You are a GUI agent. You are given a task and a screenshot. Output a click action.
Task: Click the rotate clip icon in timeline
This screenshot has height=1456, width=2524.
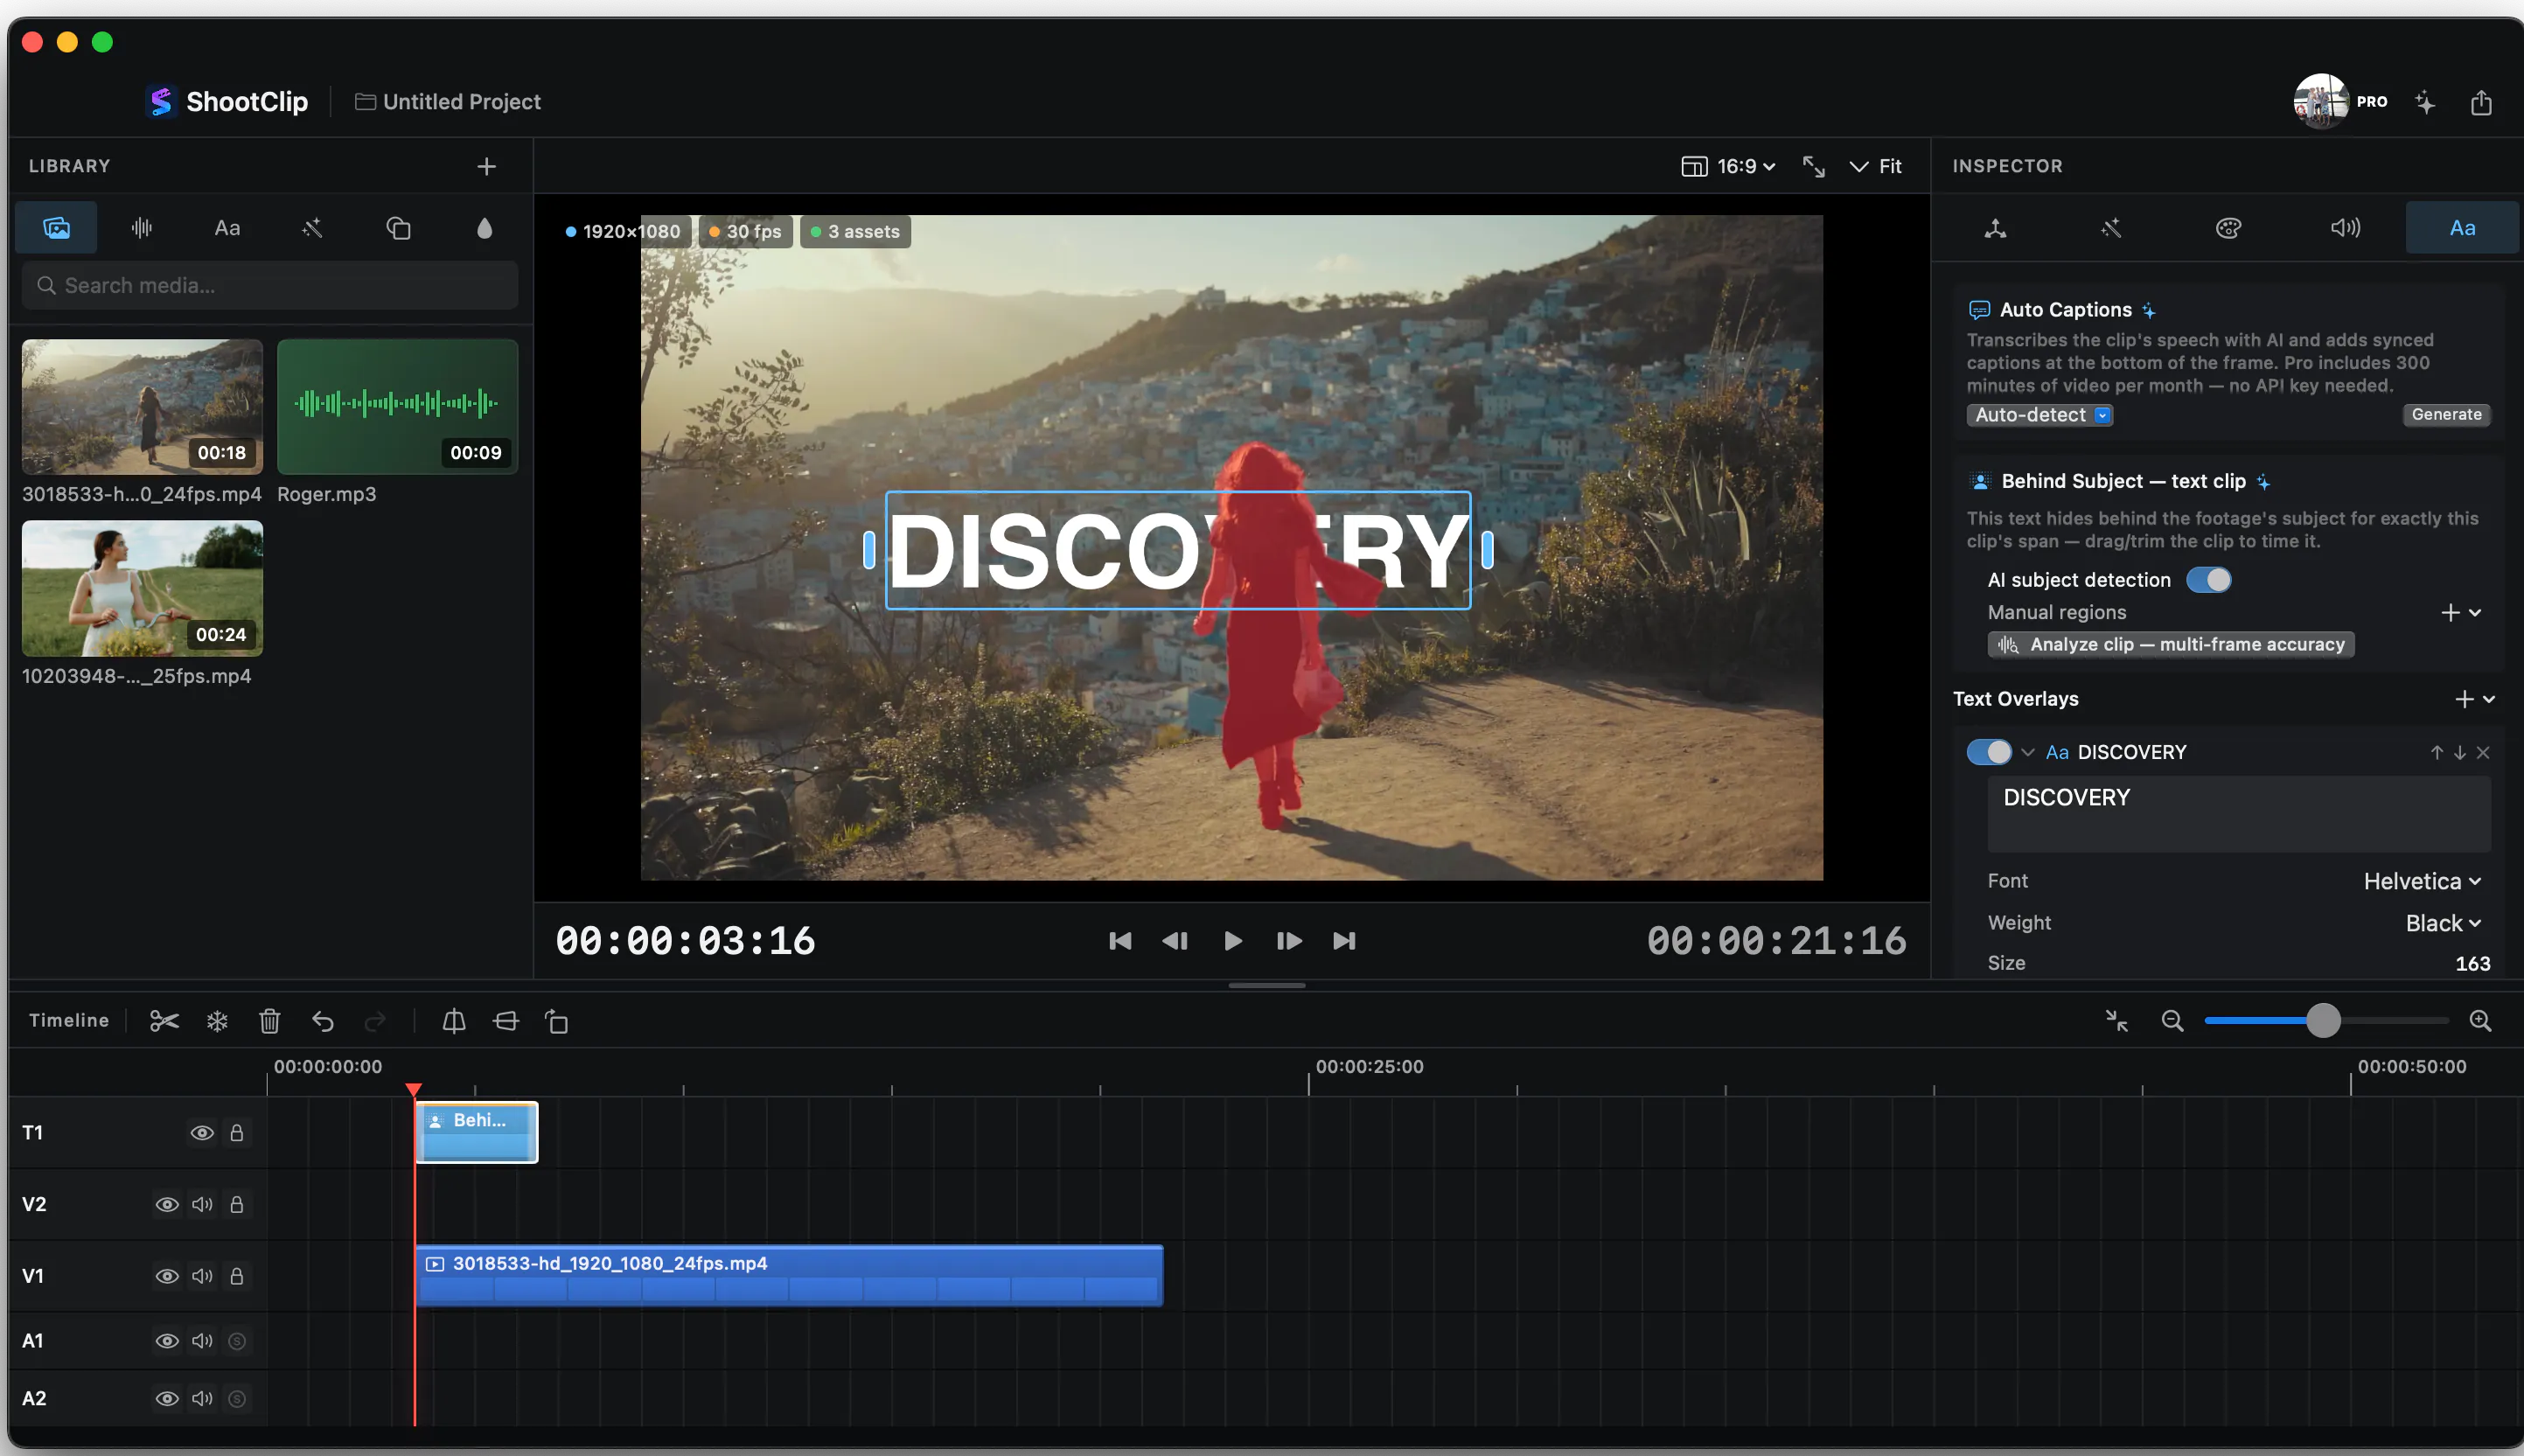click(x=557, y=1021)
